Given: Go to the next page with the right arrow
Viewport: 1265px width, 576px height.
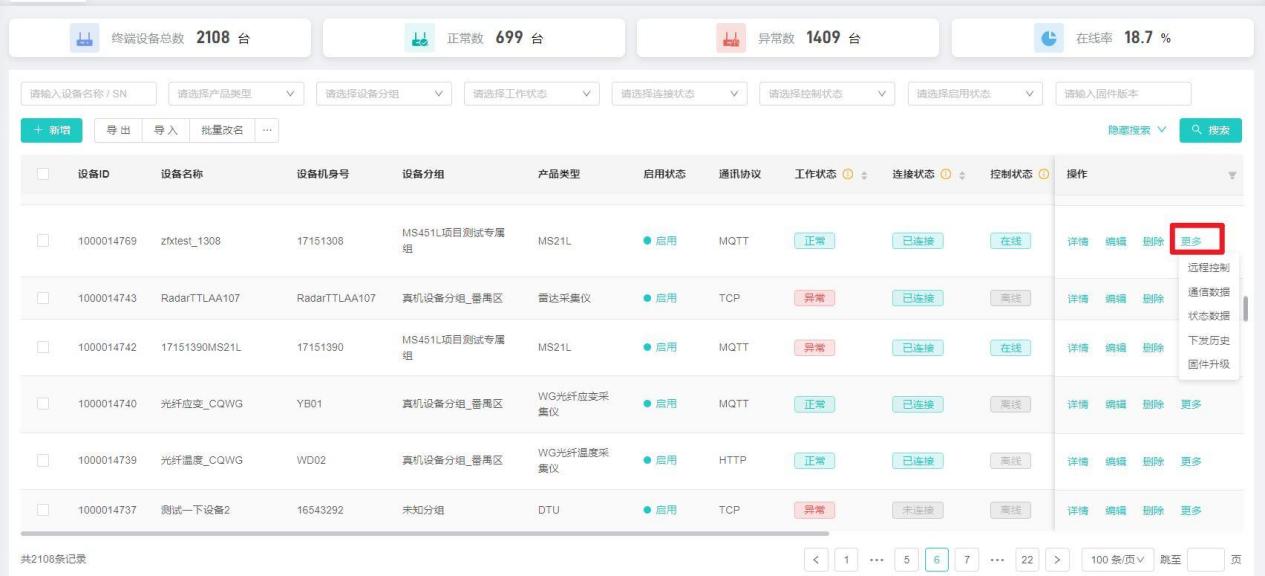Looking at the screenshot, I should coord(1061,558).
